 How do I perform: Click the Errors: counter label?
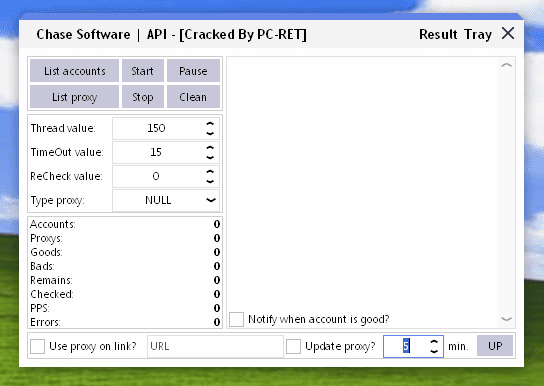[x=45, y=322]
